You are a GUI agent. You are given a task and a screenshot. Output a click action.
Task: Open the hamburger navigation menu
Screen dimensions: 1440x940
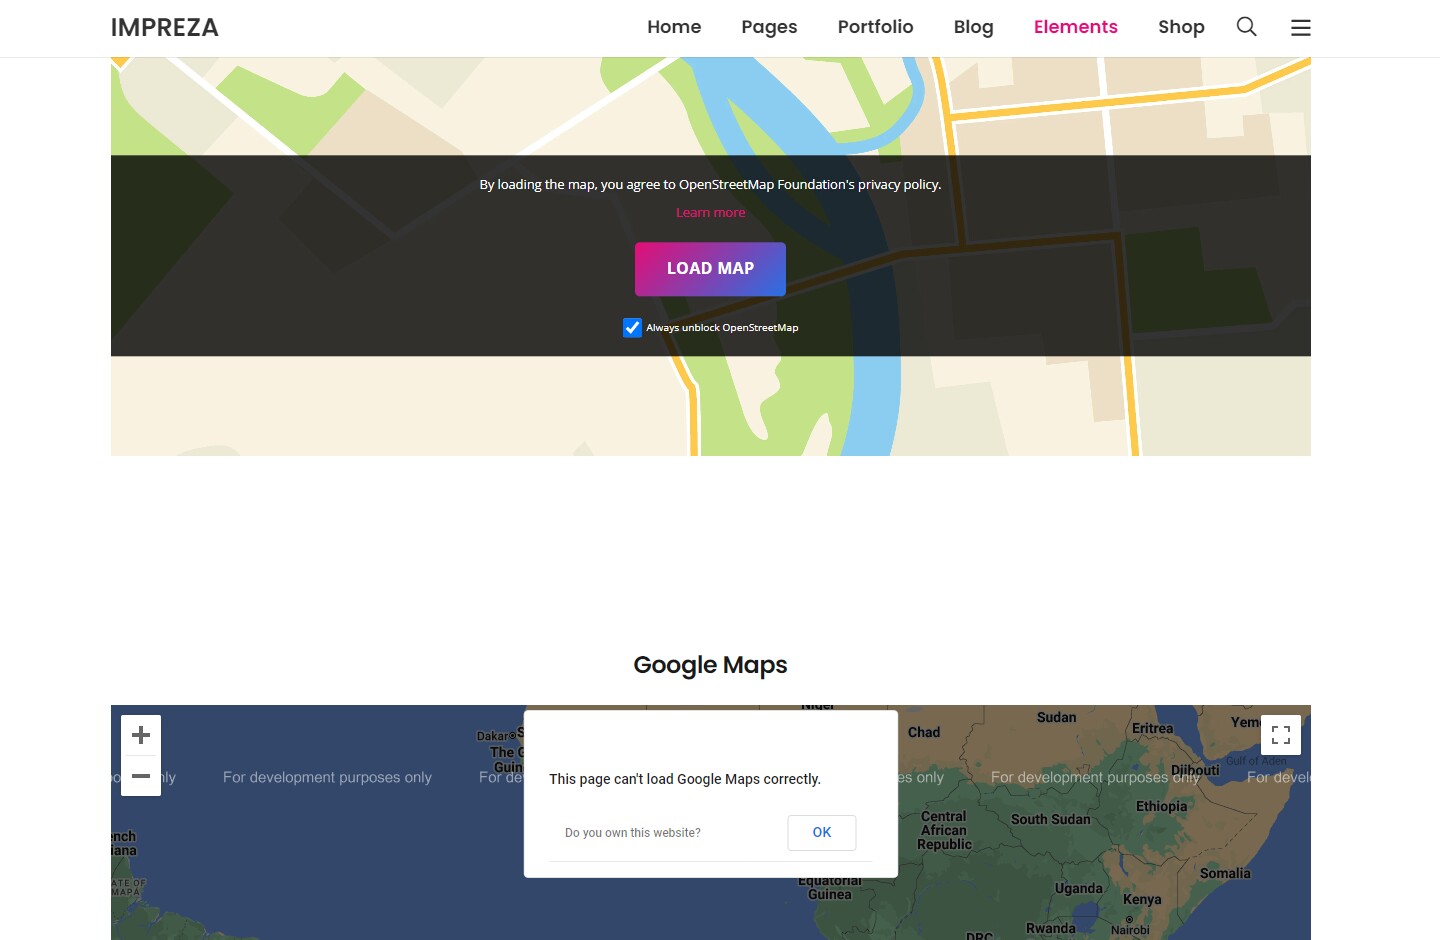pyautogui.click(x=1300, y=27)
